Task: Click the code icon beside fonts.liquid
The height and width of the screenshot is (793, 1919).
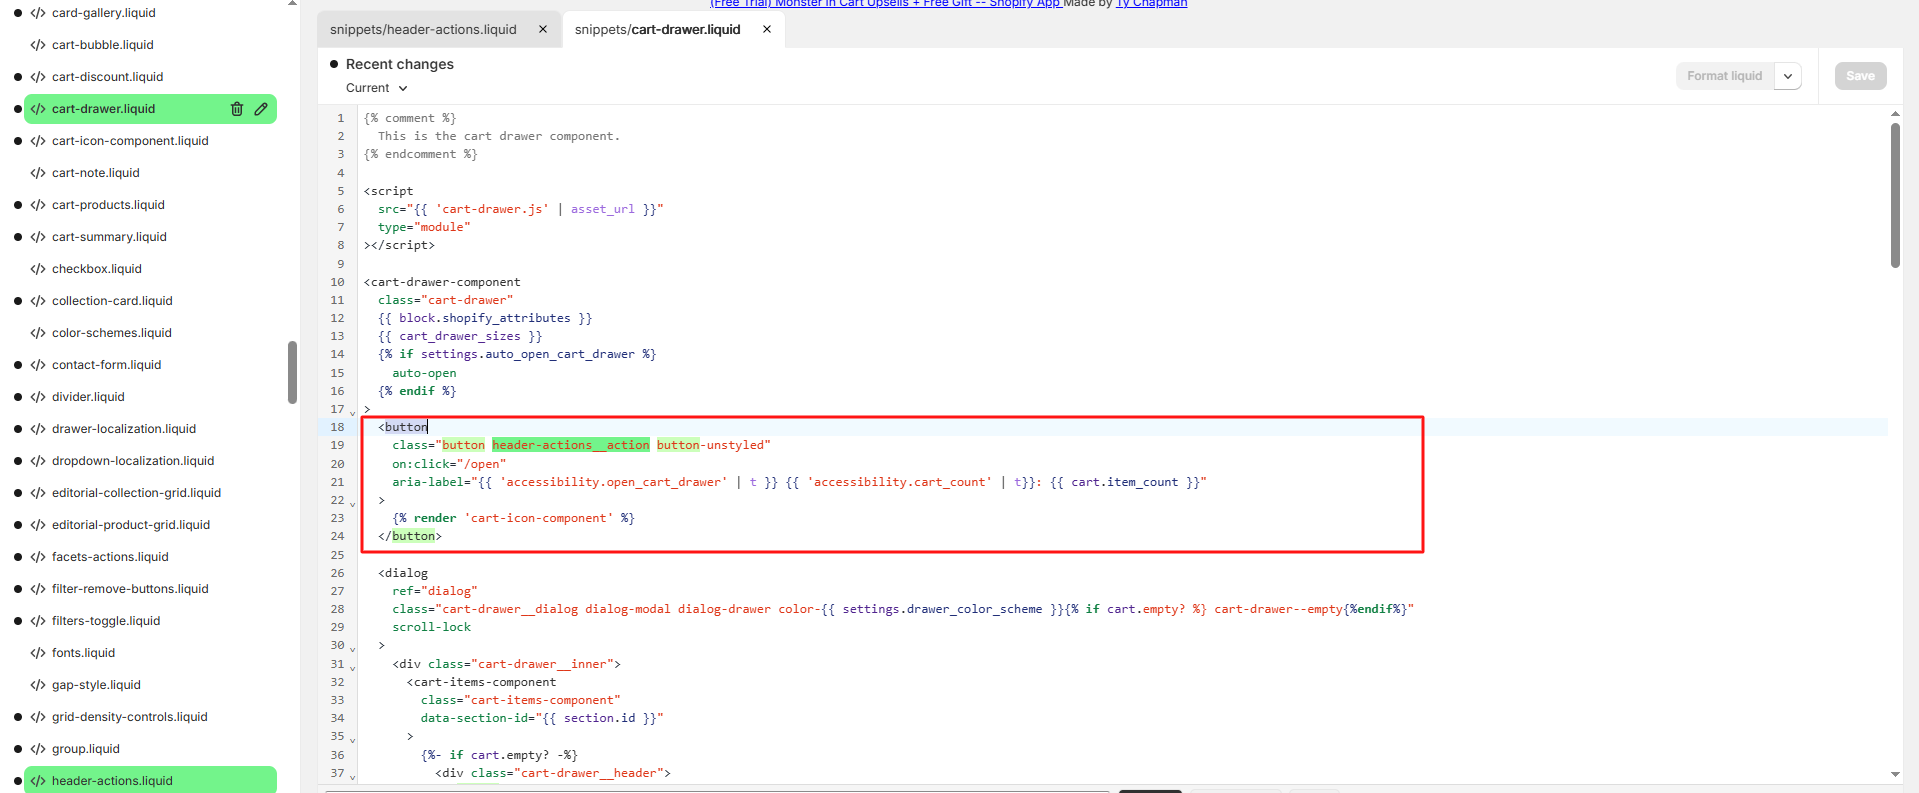Action: click(38, 653)
